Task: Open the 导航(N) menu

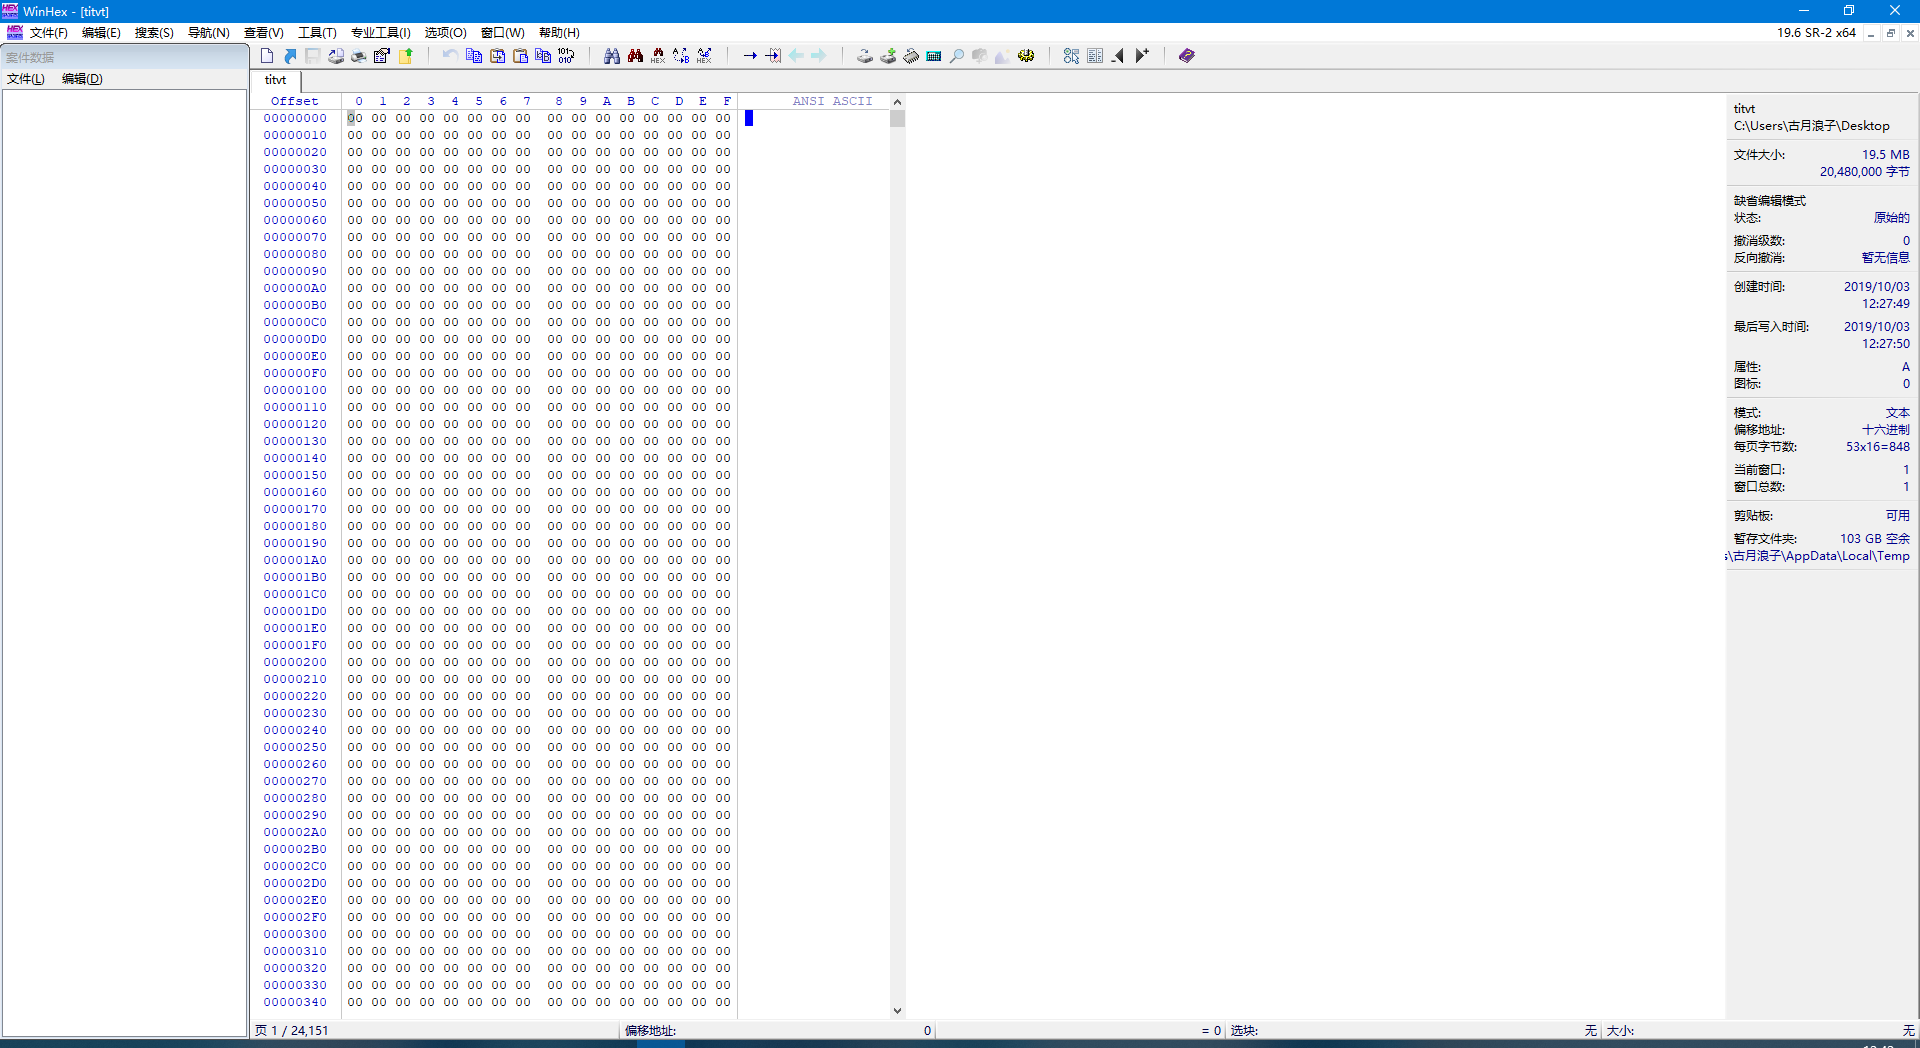Action: (x=209, y=33)
